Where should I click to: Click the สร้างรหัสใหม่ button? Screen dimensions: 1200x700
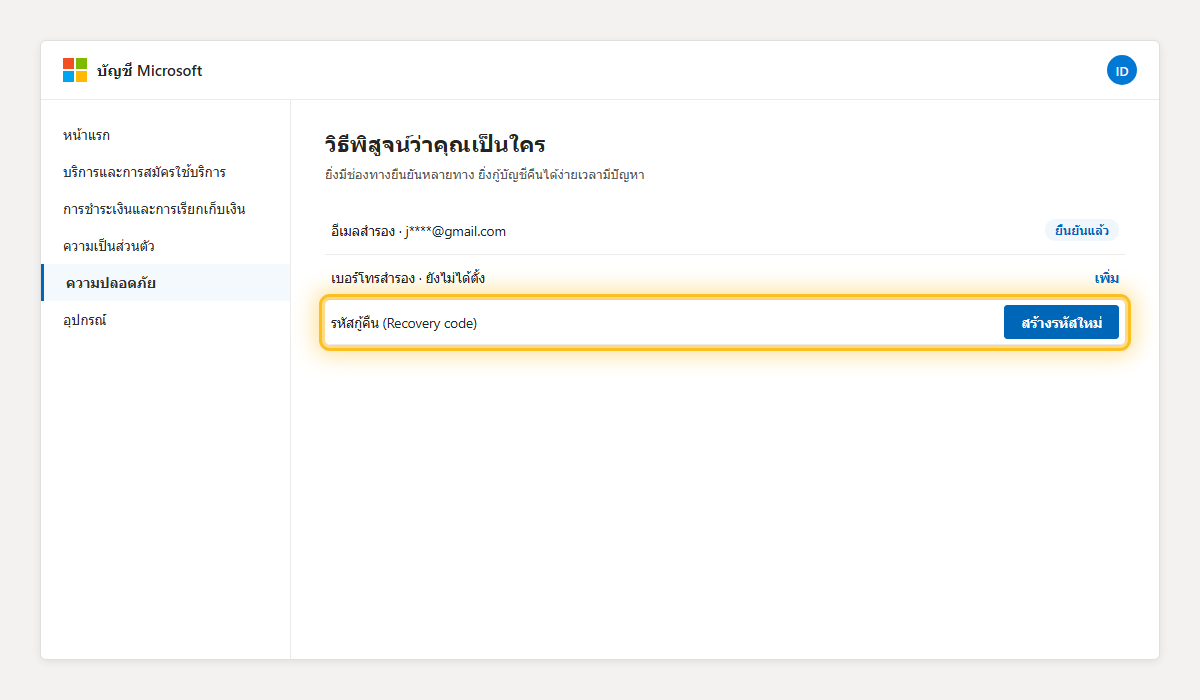(x=1061, y=322)
